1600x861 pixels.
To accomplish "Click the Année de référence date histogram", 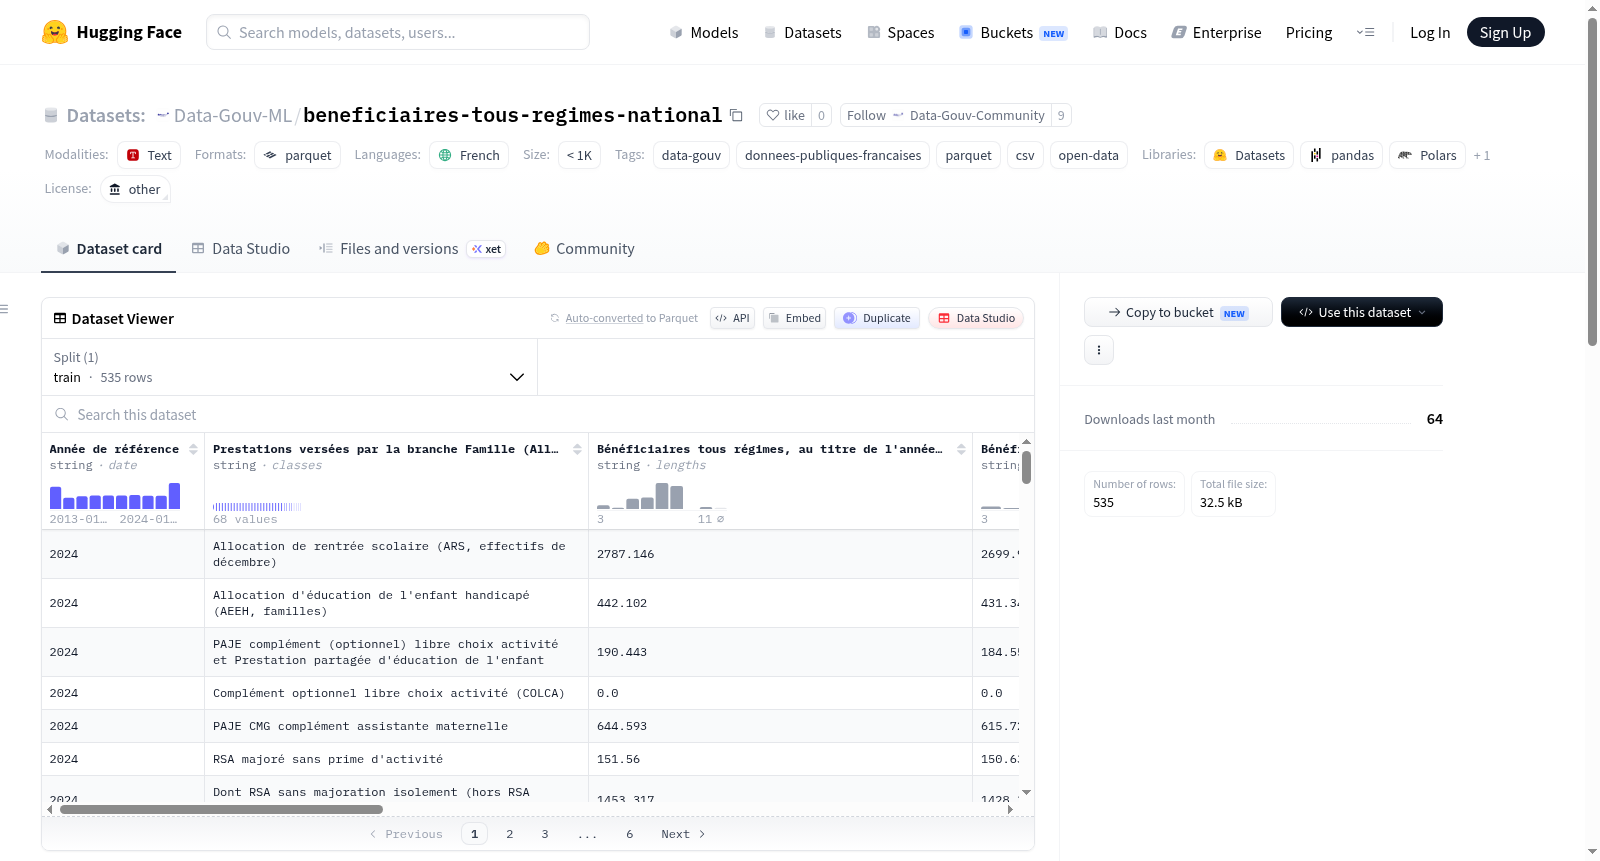I will pyautogui.click(x=115, y=496).
